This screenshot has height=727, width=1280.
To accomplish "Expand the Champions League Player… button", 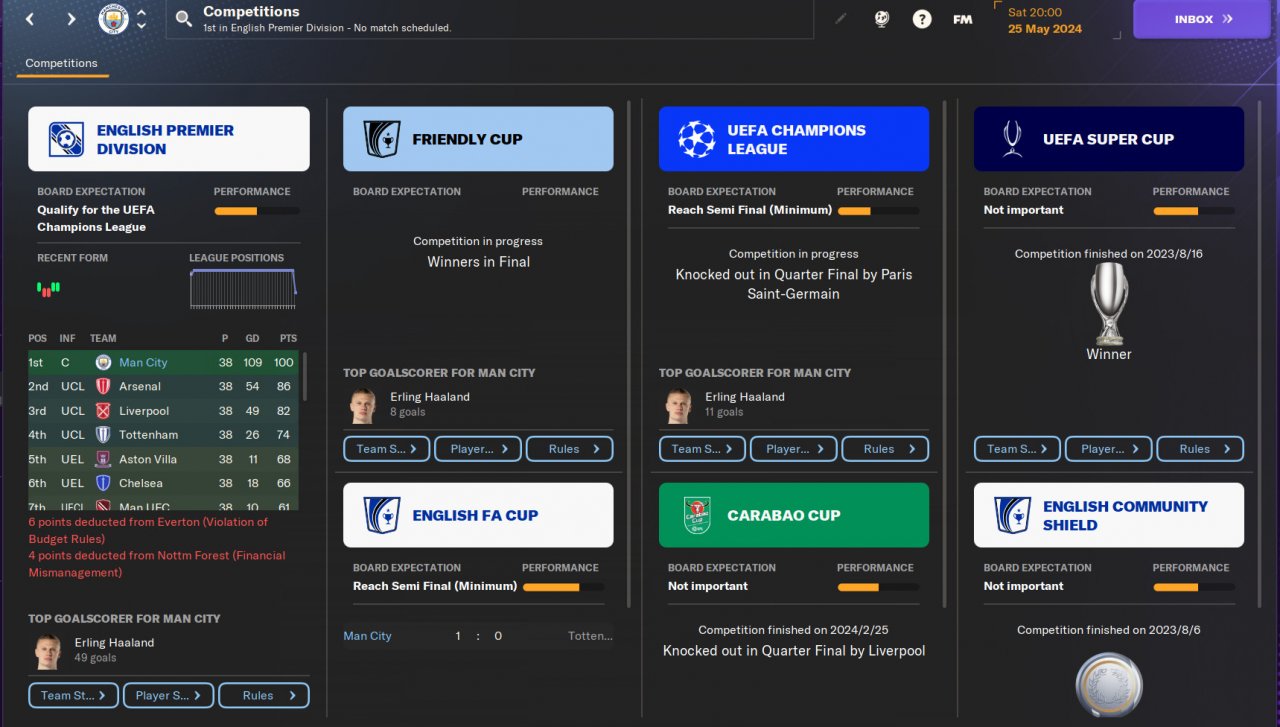I will pos(793,449).
